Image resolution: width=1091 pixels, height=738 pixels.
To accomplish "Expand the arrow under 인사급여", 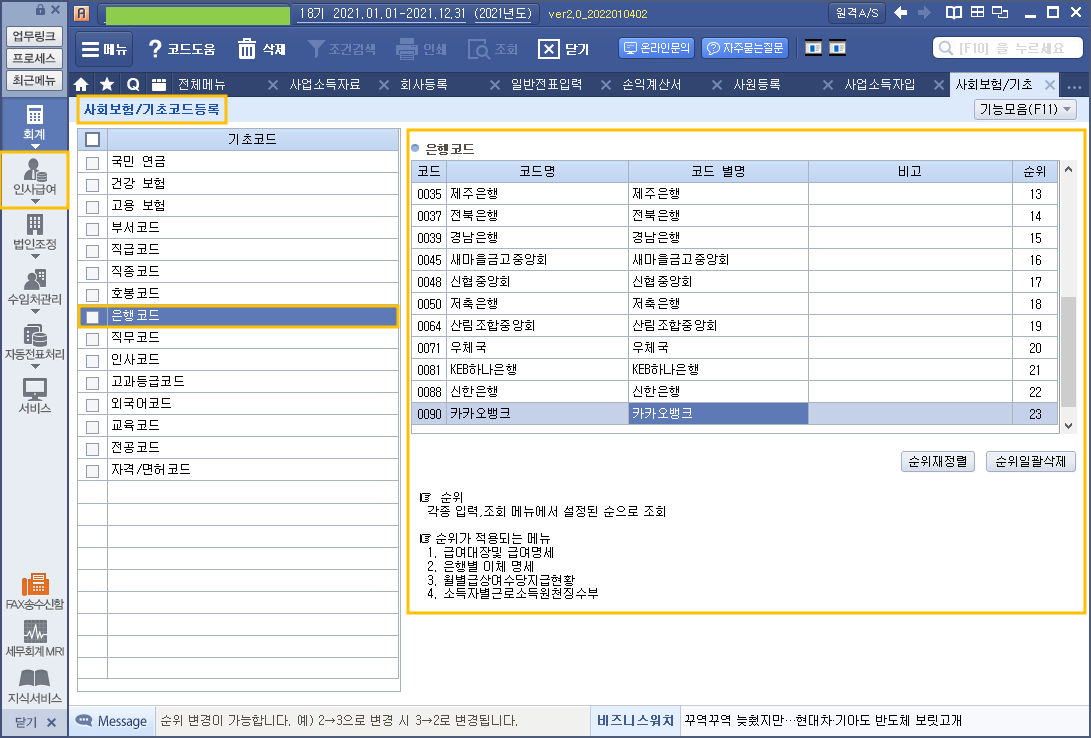I will (35, 202).
